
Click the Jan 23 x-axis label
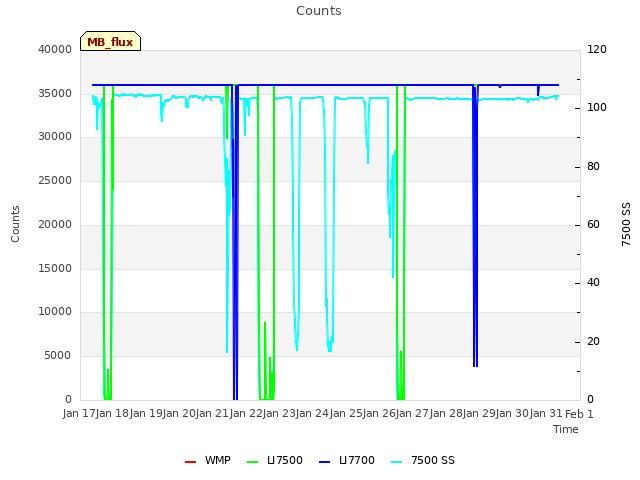(279, 413)
